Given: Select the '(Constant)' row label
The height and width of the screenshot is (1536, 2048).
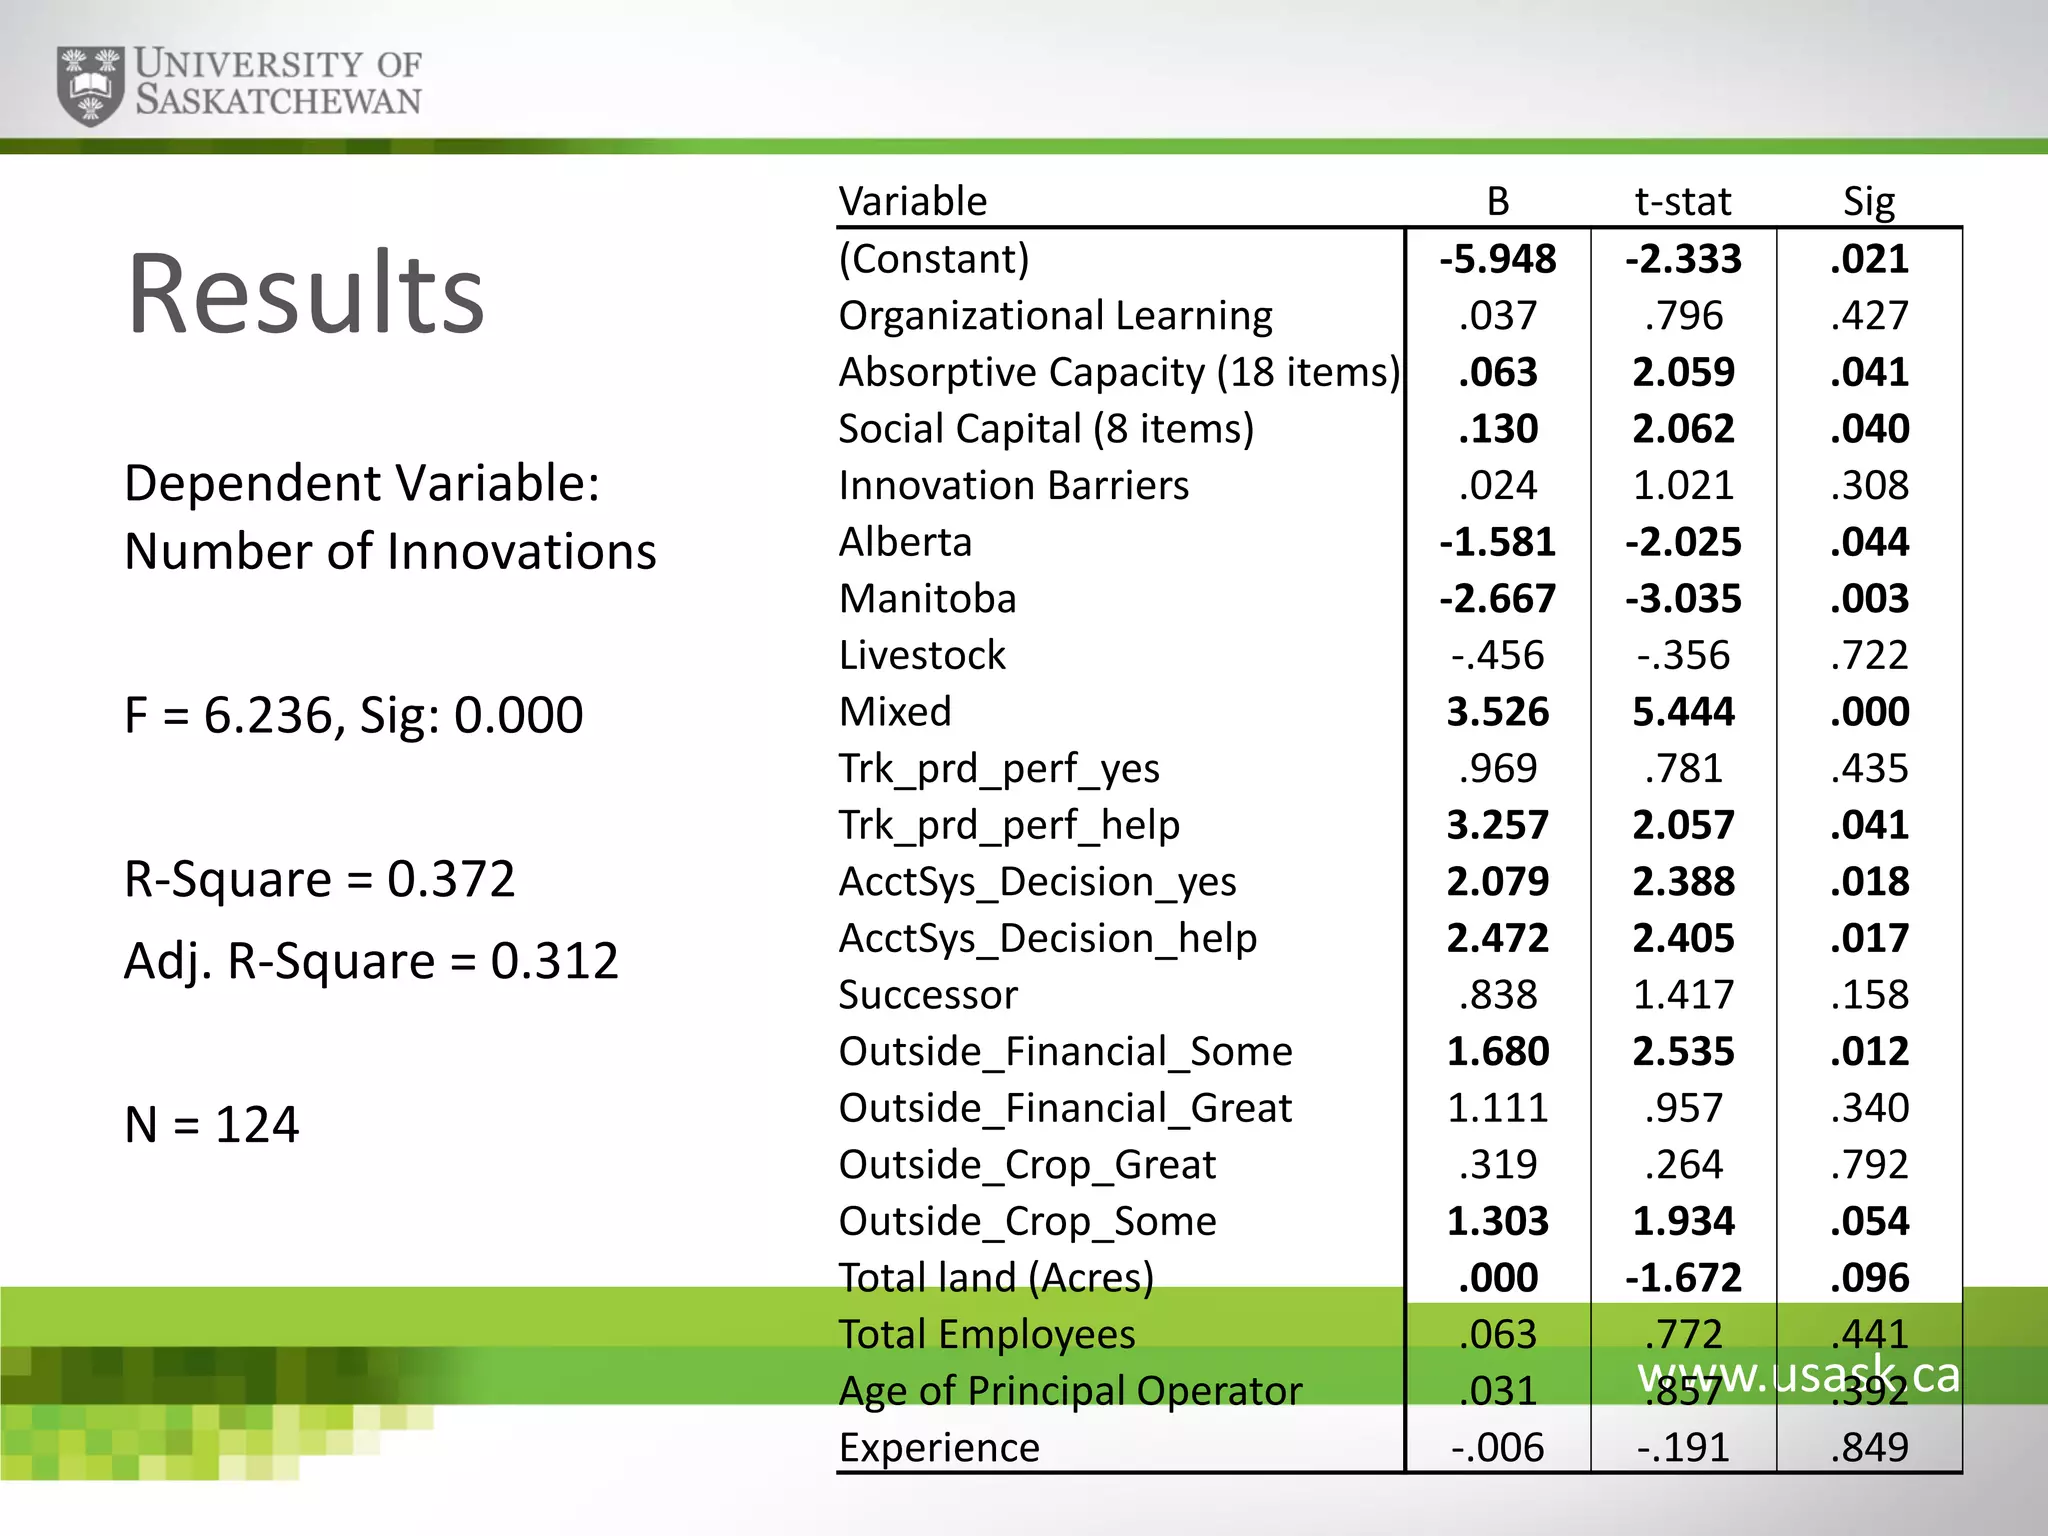Looking at the screenshot, I should click(x=934, y=259).
